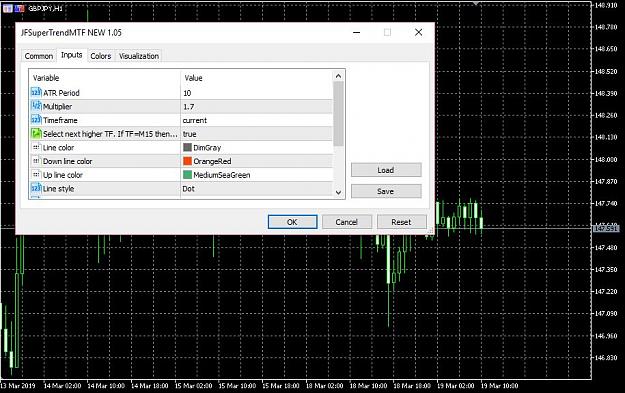Click the Line style row type icon
This screenshot has width=625, height=393.
click(x=36, y=188)
